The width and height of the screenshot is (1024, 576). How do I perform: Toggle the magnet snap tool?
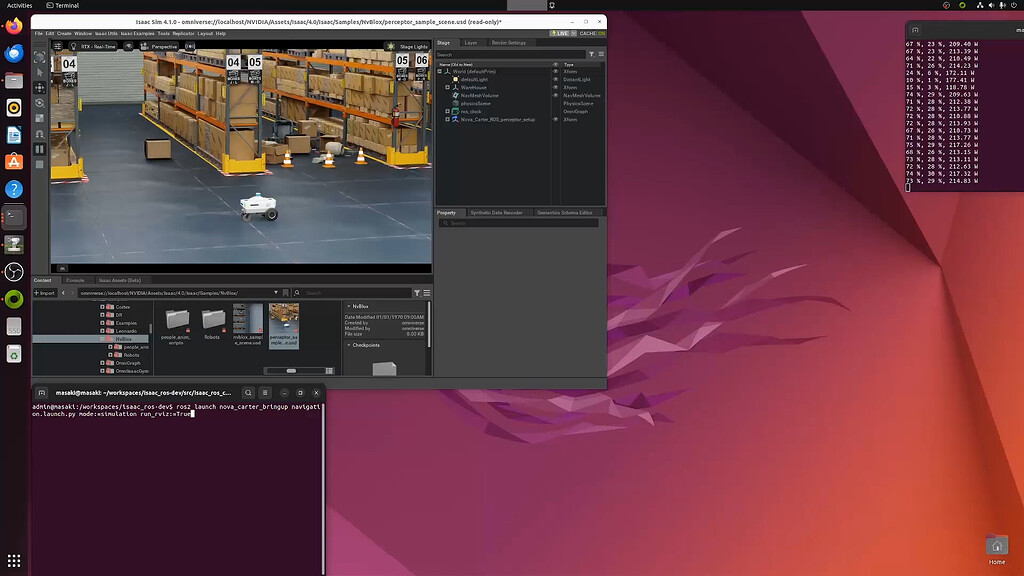40,133
